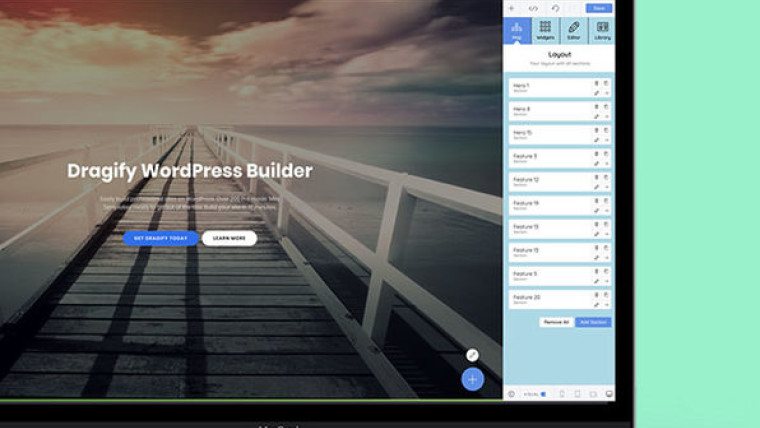Select the Hero 8 section row
Viewport: 760px width, 428px height.
click(559, 111)
